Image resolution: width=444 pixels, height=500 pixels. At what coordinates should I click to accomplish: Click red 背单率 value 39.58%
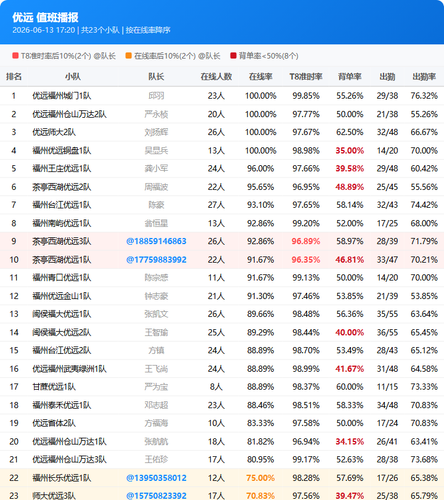(349, 169)
